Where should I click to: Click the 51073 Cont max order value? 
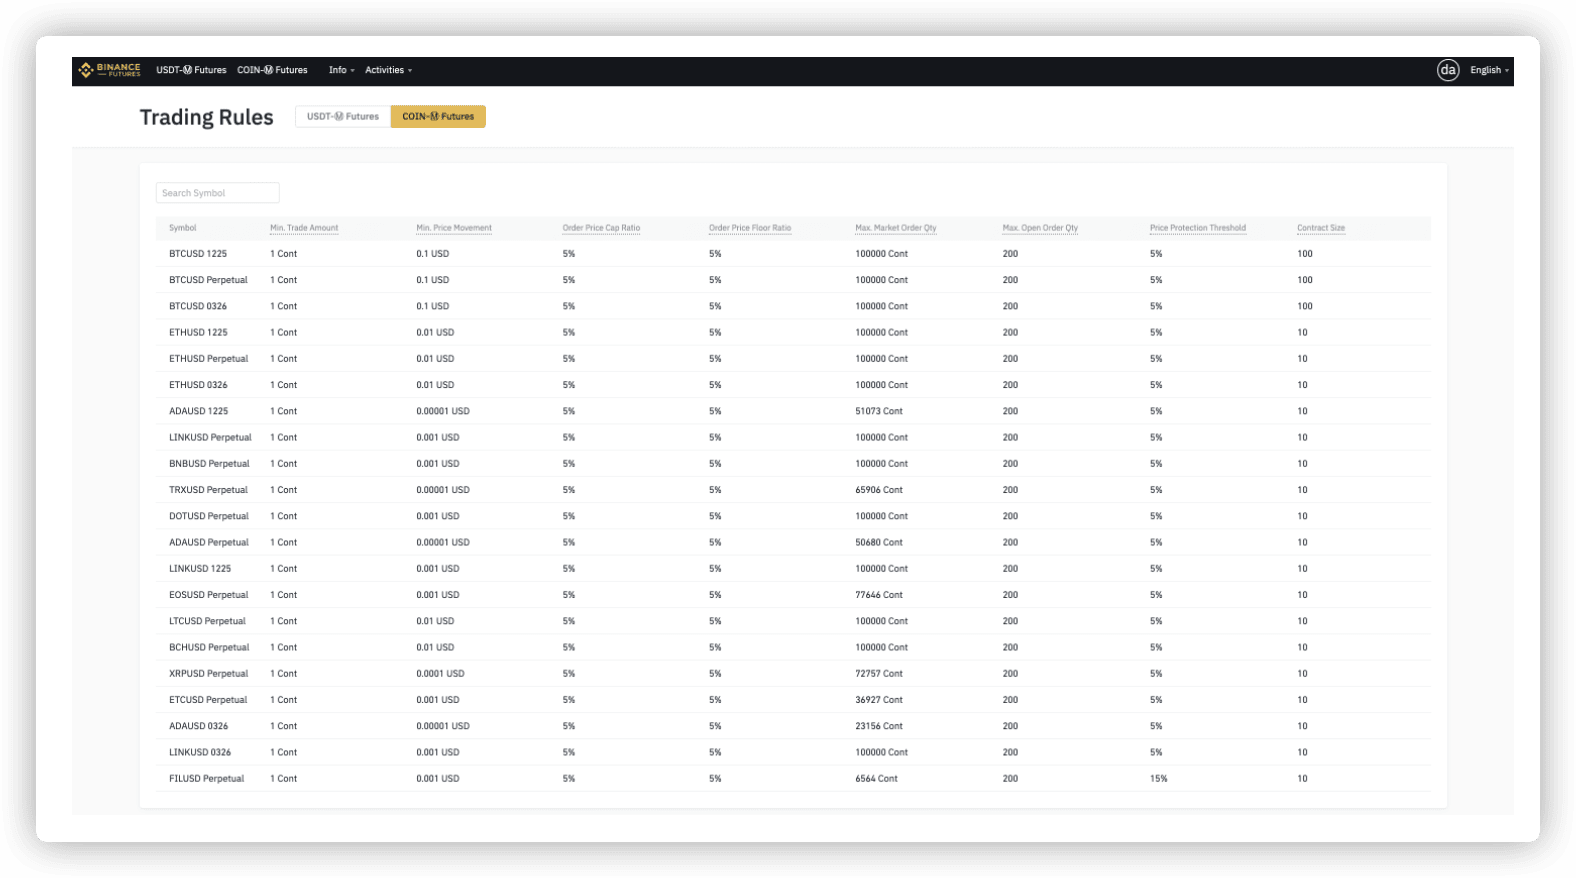pyautogui.click(x=879, y=411)
